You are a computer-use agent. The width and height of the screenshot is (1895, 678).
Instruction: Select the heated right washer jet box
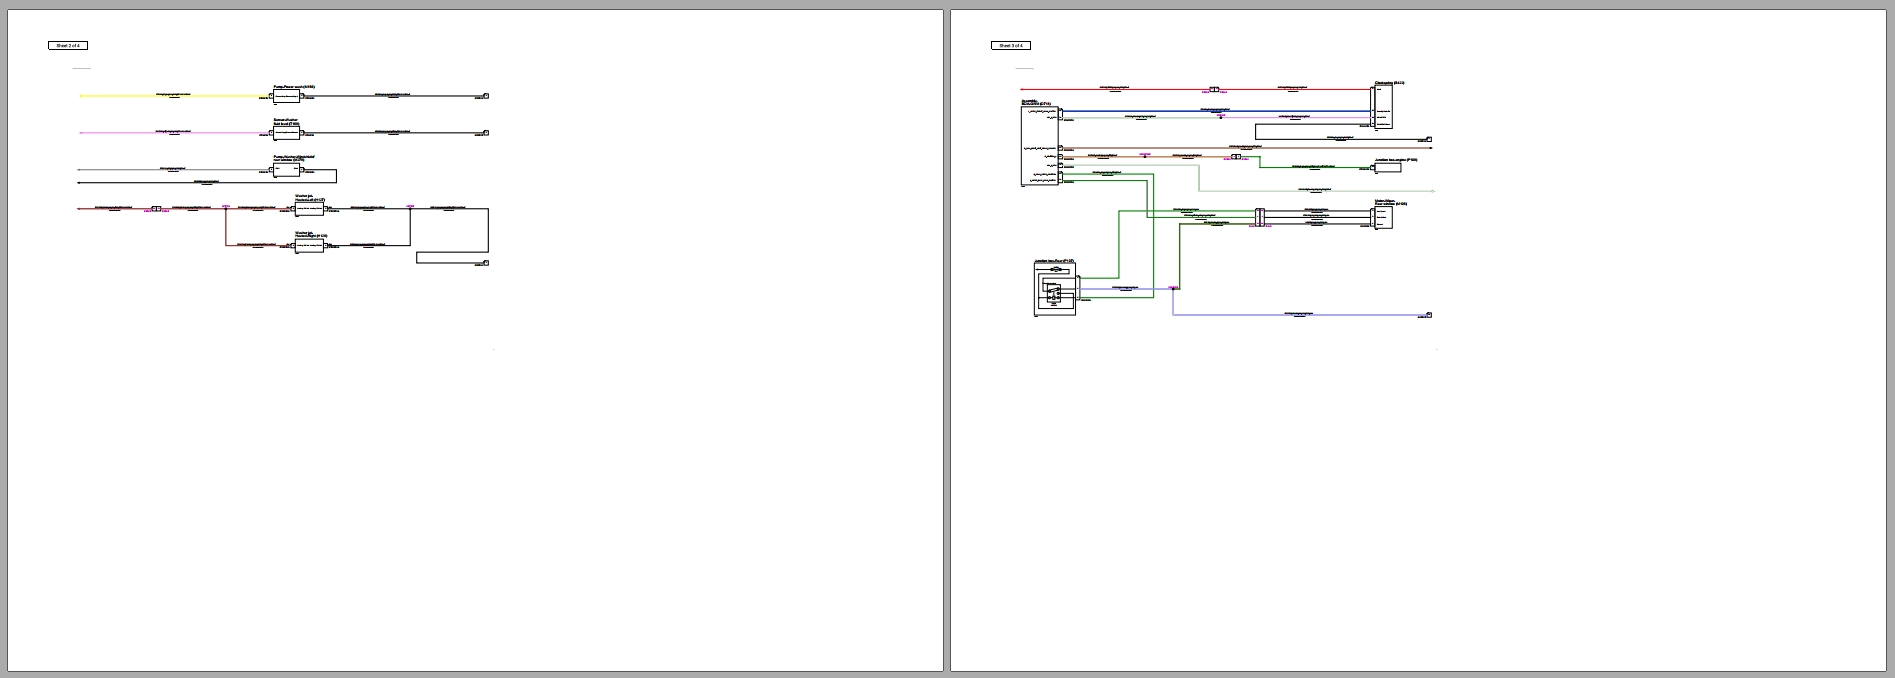coord(309,244)
